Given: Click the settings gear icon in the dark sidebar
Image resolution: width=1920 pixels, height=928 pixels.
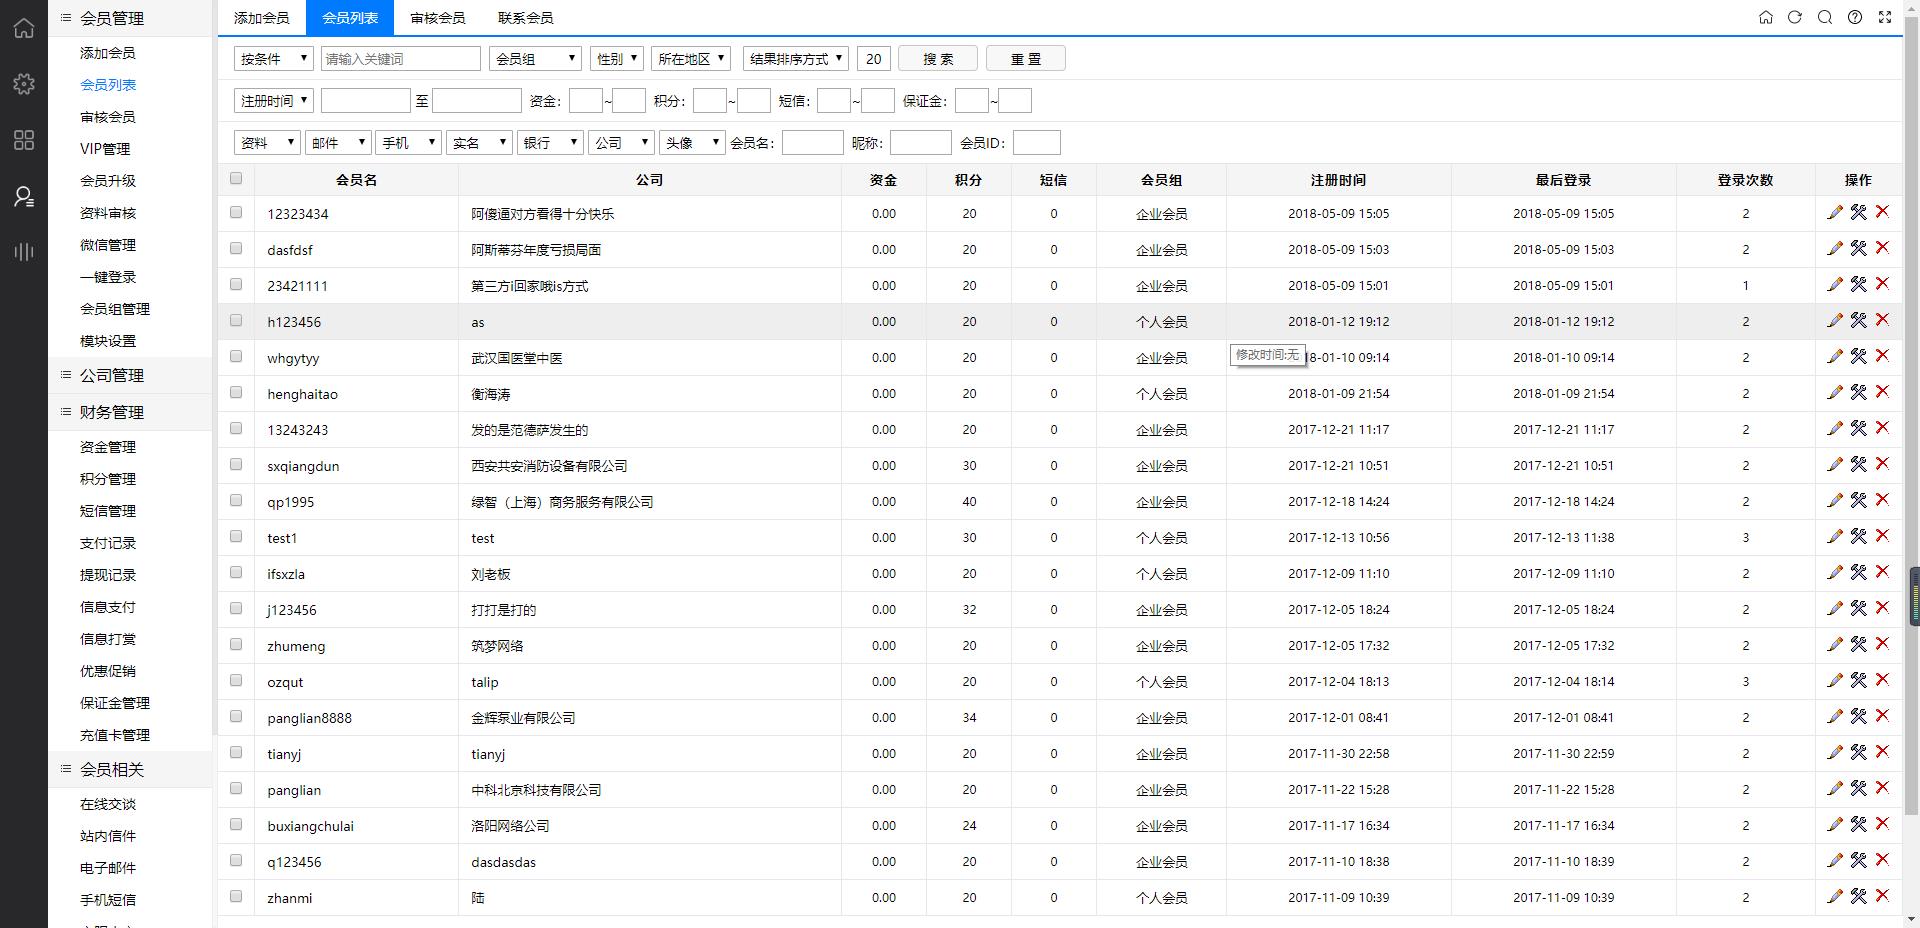Looking at the screenshot, I should 24,84.
